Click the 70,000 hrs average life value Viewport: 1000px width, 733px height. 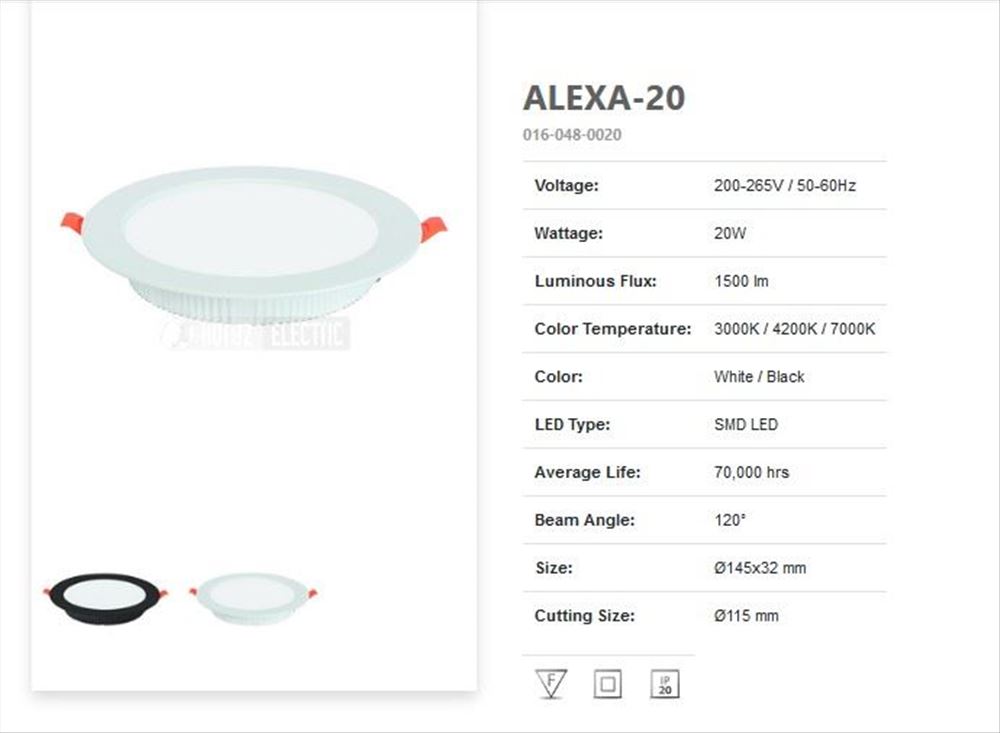click(x=751, y=472)
